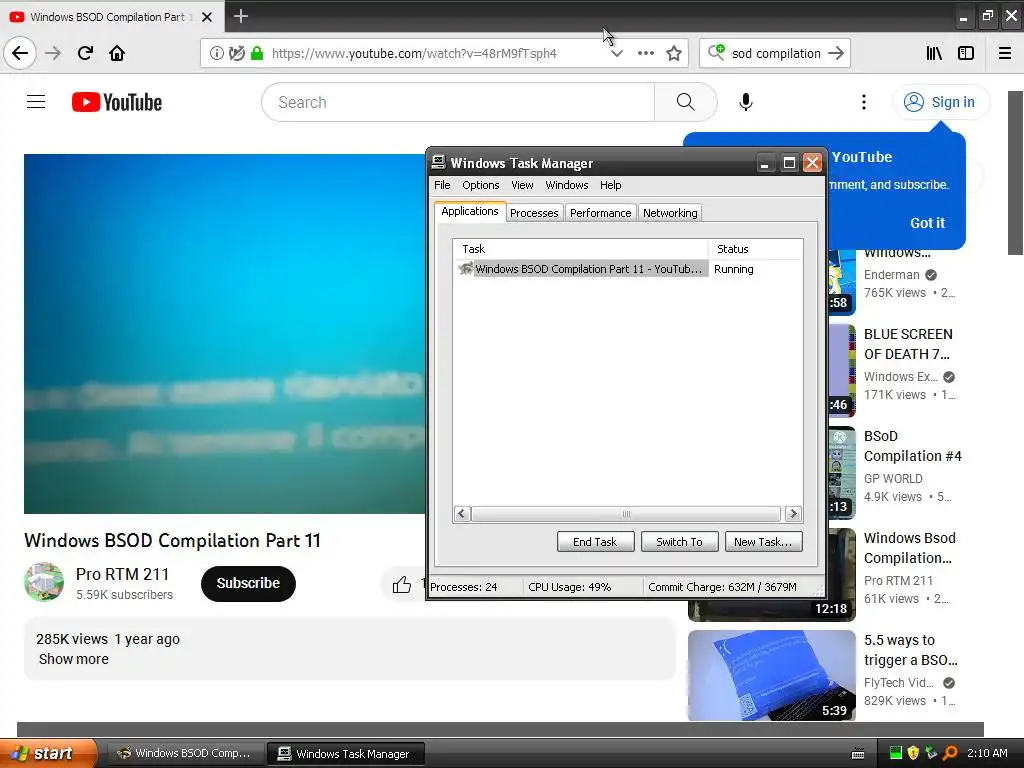Viewport: 1024px width, 768px height.
Task: Open the Options menu in Task Manager
Action: [x=481, y=185]
